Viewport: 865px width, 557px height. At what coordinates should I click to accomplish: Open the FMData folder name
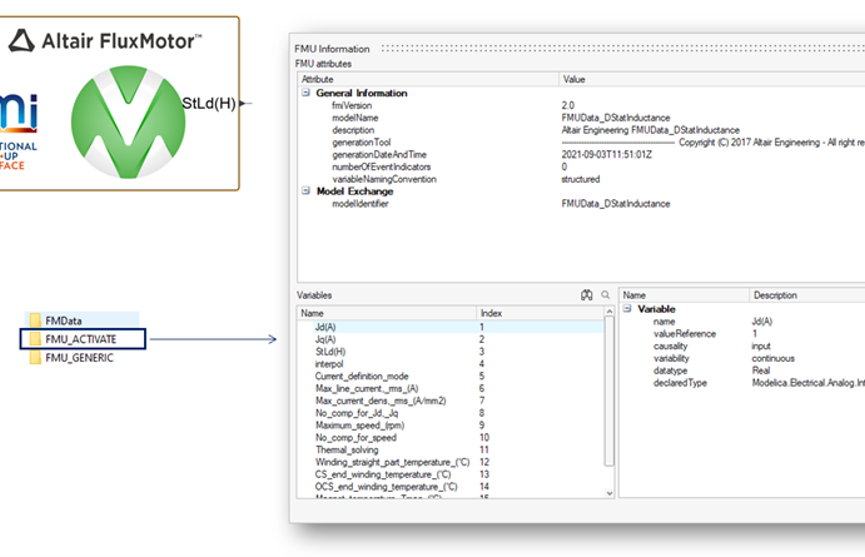(x=63, y=320)
